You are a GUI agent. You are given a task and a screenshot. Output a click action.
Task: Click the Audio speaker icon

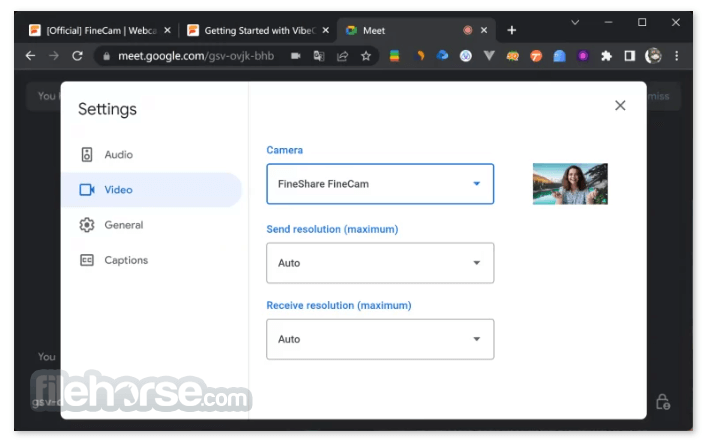87,154
